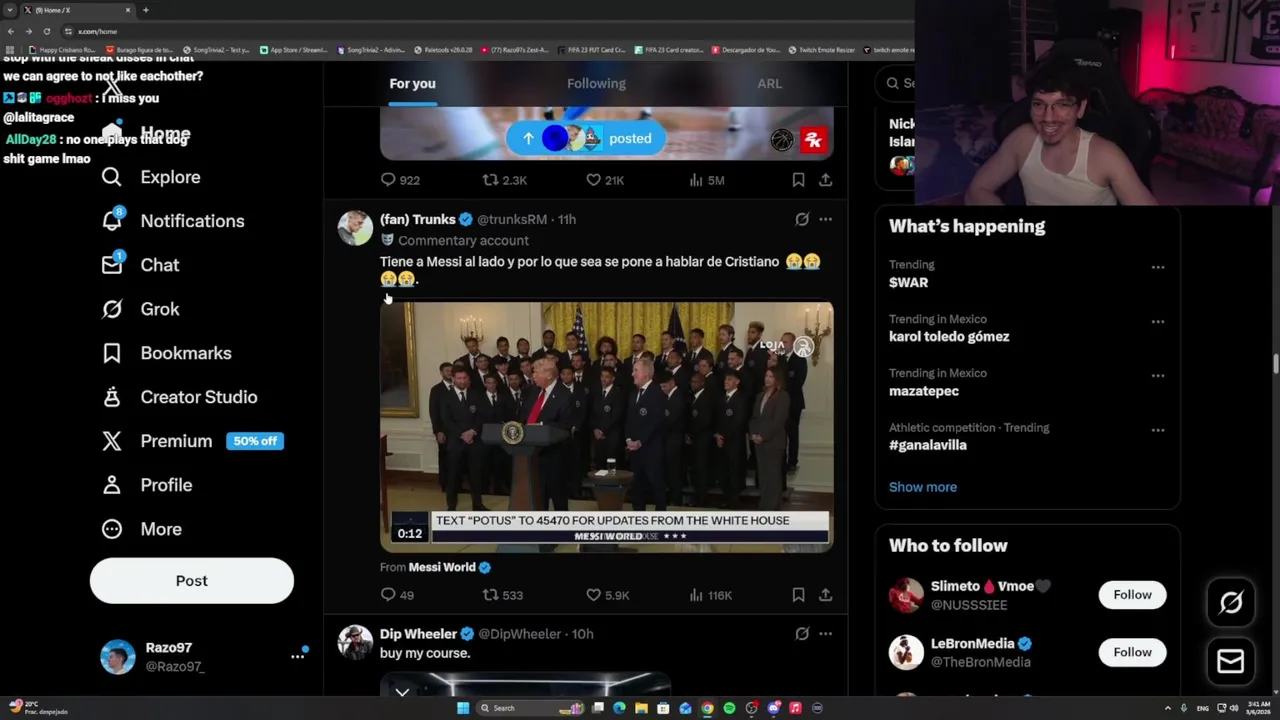Open options for the mazatepec trend
1280x720 pixels.
(1157, 375)
